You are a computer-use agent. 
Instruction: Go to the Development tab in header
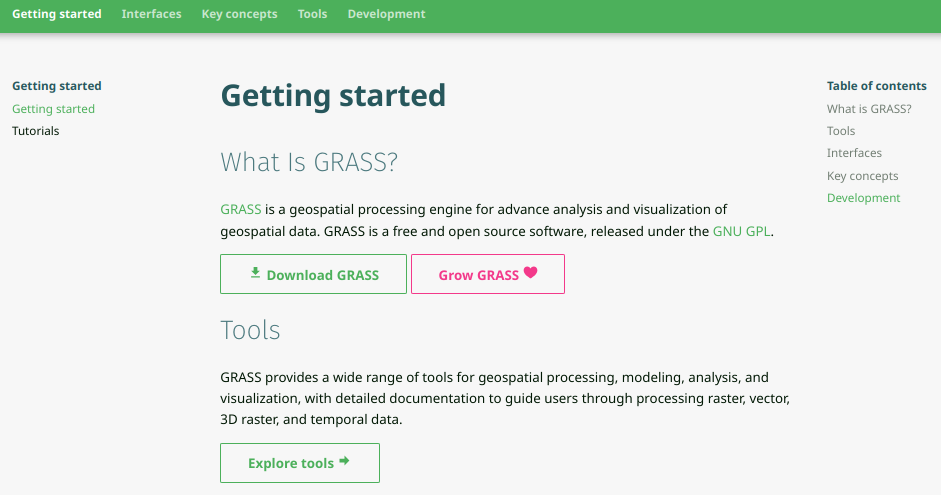click(386, 14)
